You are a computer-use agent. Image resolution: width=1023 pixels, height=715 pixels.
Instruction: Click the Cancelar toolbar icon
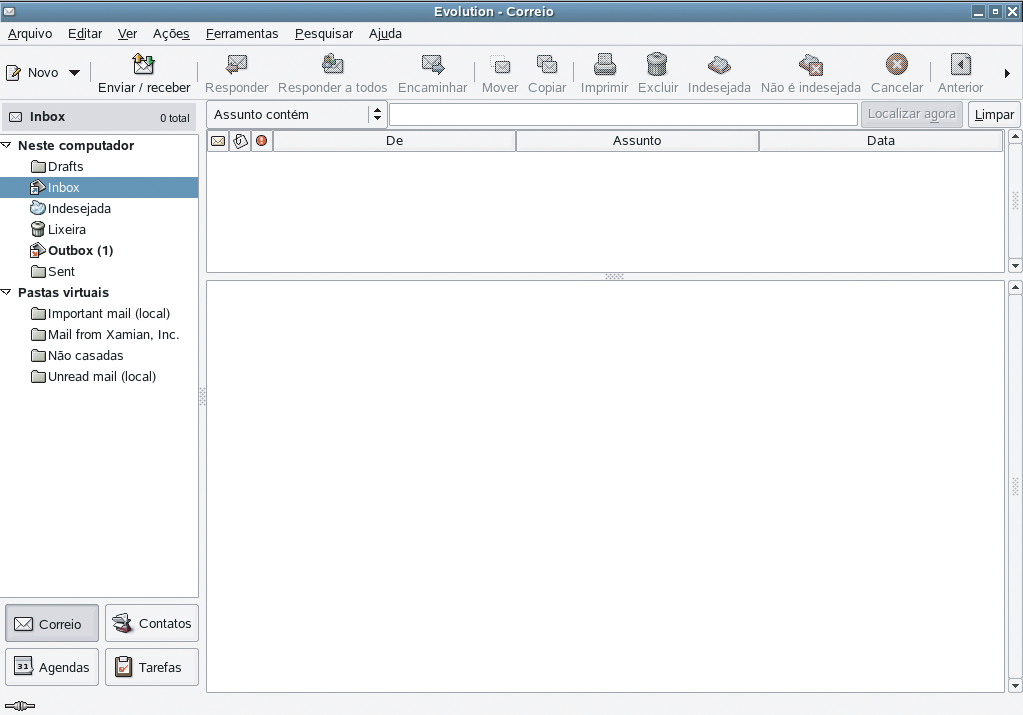[x=896, y=65]
